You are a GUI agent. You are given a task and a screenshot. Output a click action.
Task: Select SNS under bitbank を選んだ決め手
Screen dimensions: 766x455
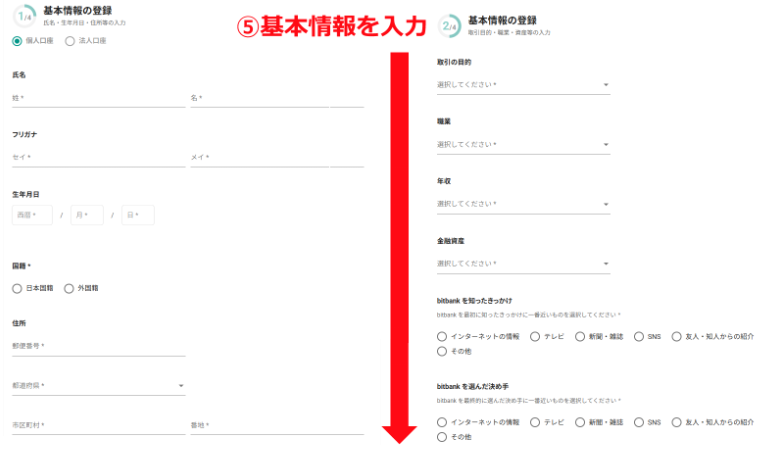click(638, 422)
